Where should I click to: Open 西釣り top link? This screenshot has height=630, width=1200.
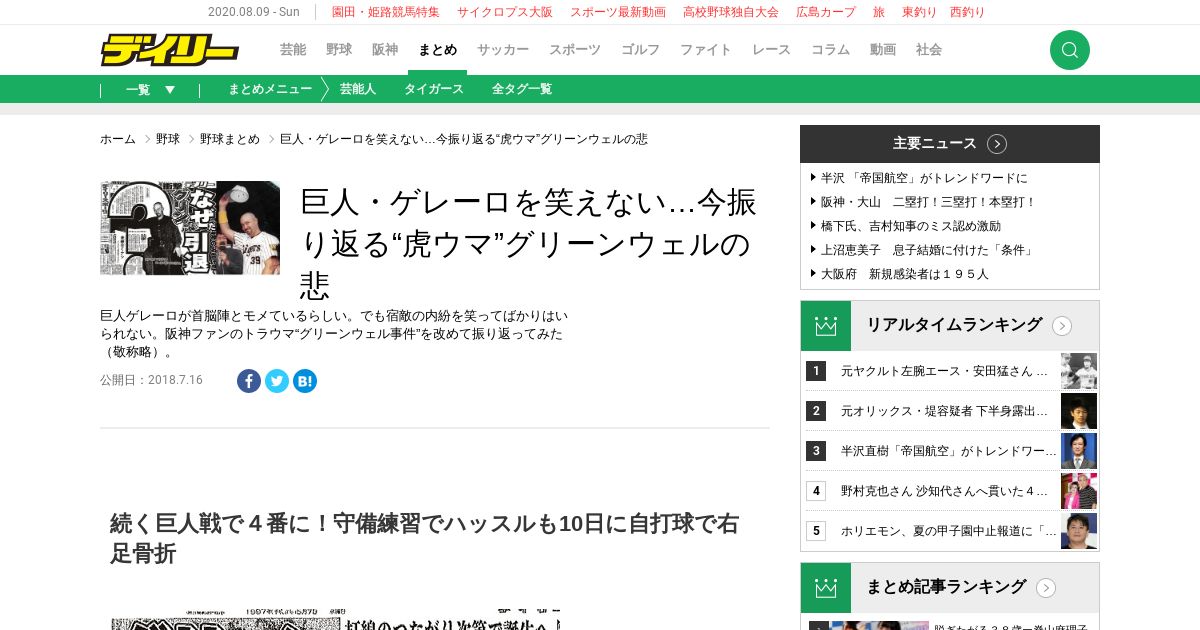point(967,12)
